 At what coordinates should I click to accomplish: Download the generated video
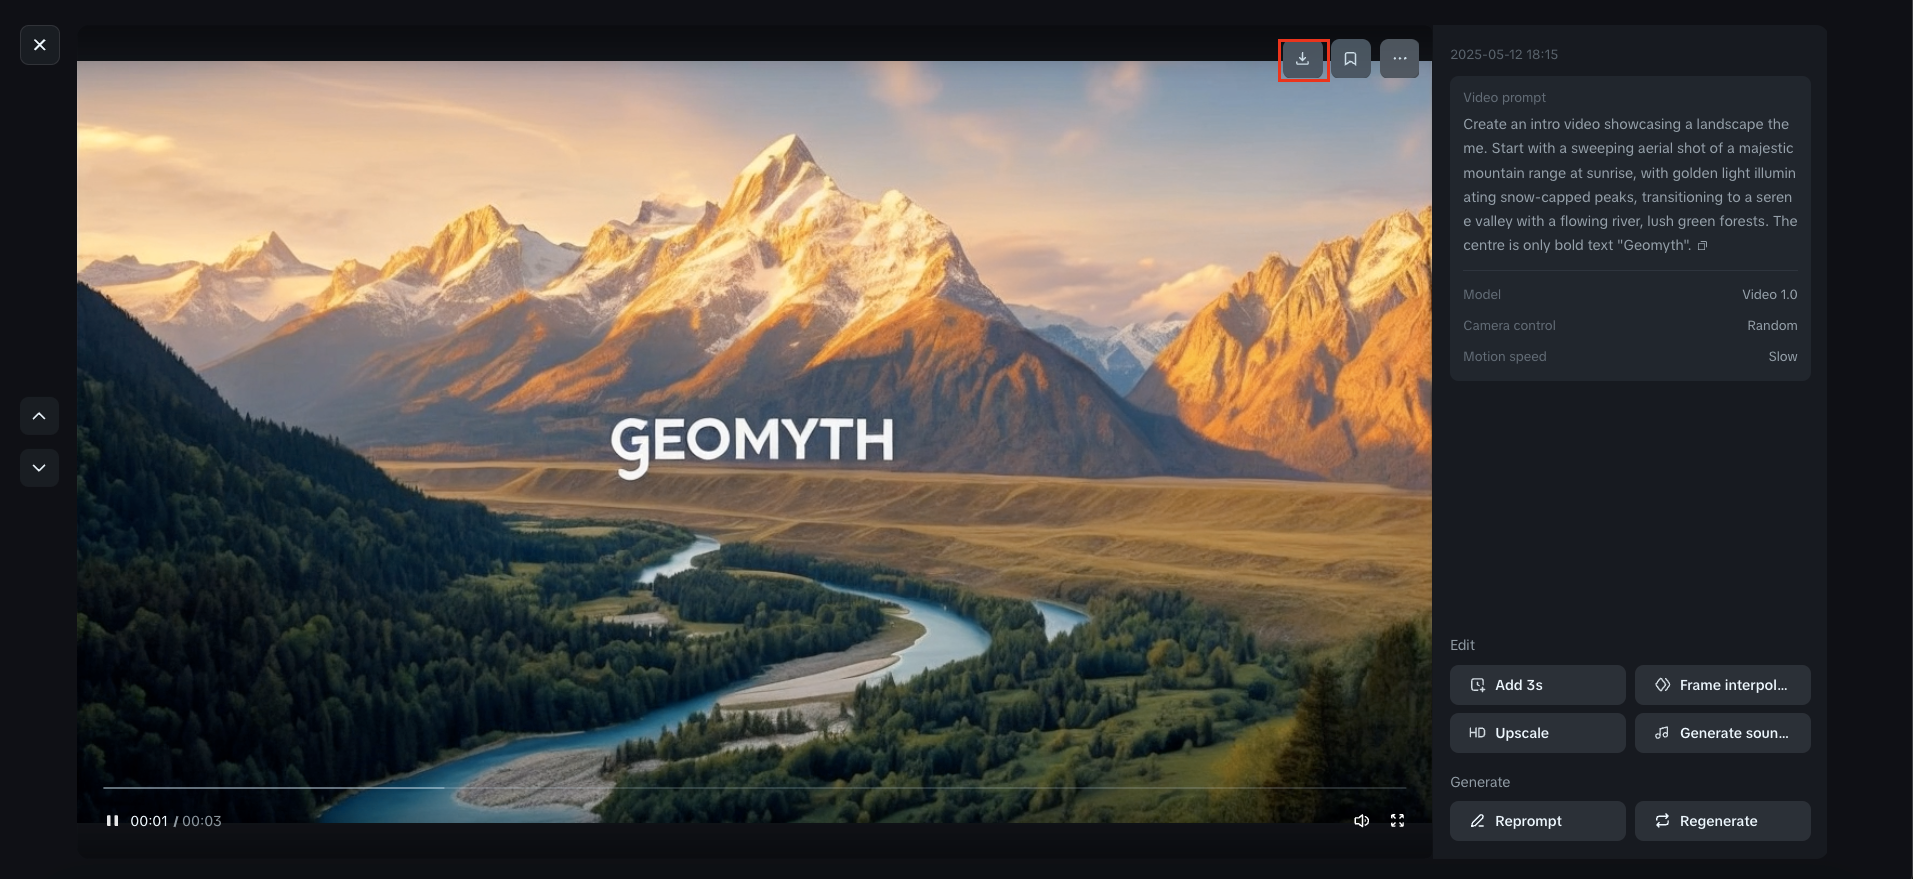(1303, 59)
